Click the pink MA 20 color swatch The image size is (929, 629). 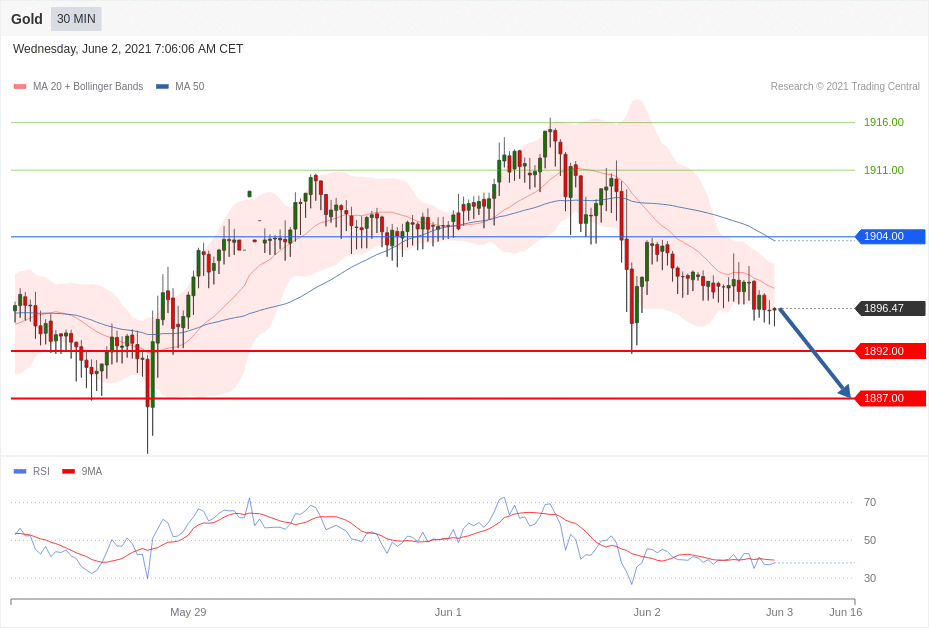(20, 87)
